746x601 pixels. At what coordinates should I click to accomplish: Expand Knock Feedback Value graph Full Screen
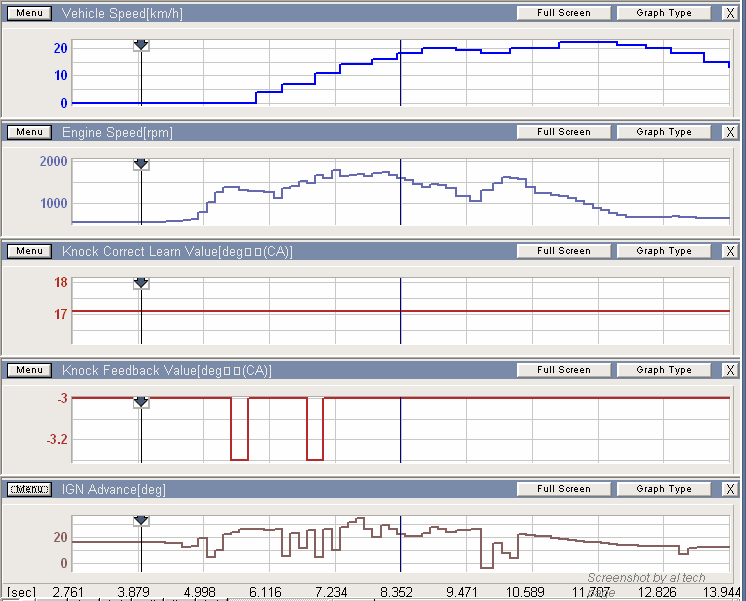563,370
